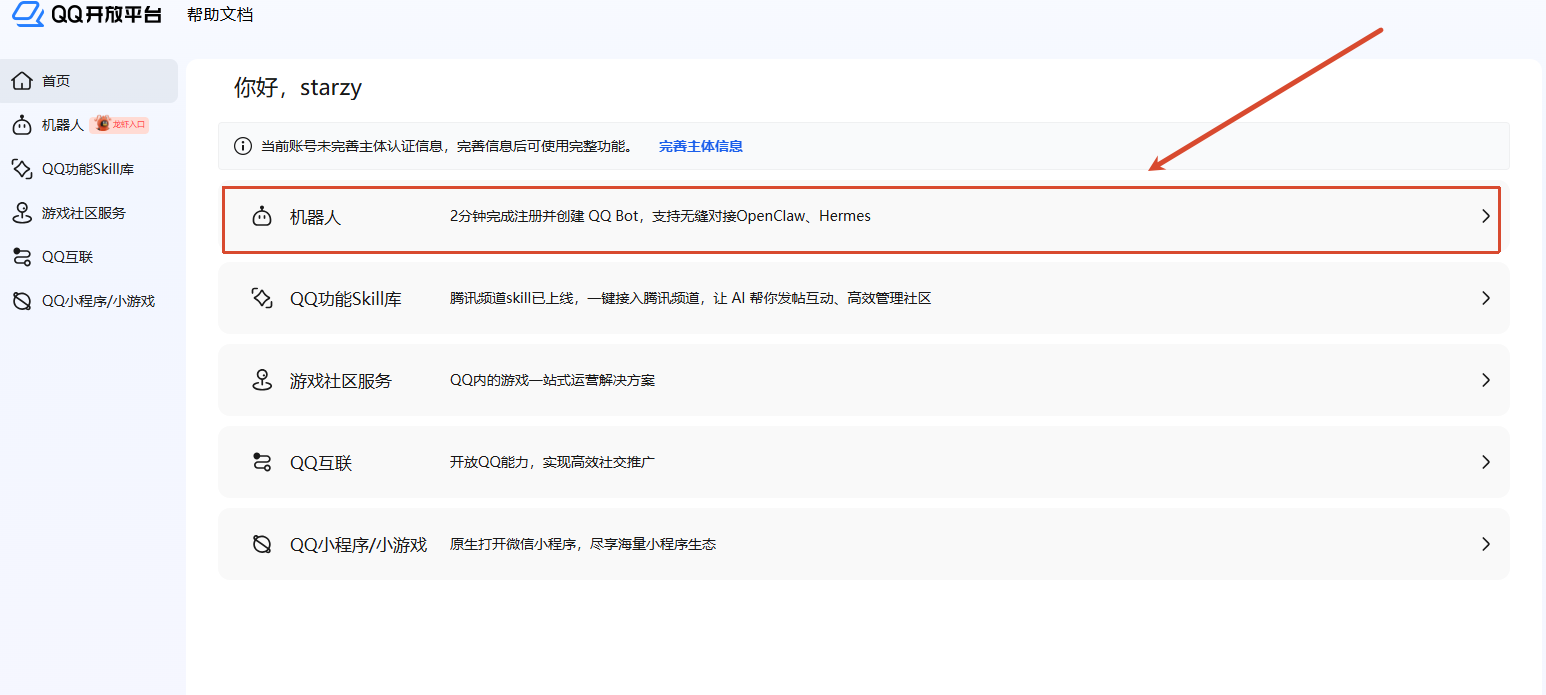Click the home icon beside 首页

click(x=21, y=81)
